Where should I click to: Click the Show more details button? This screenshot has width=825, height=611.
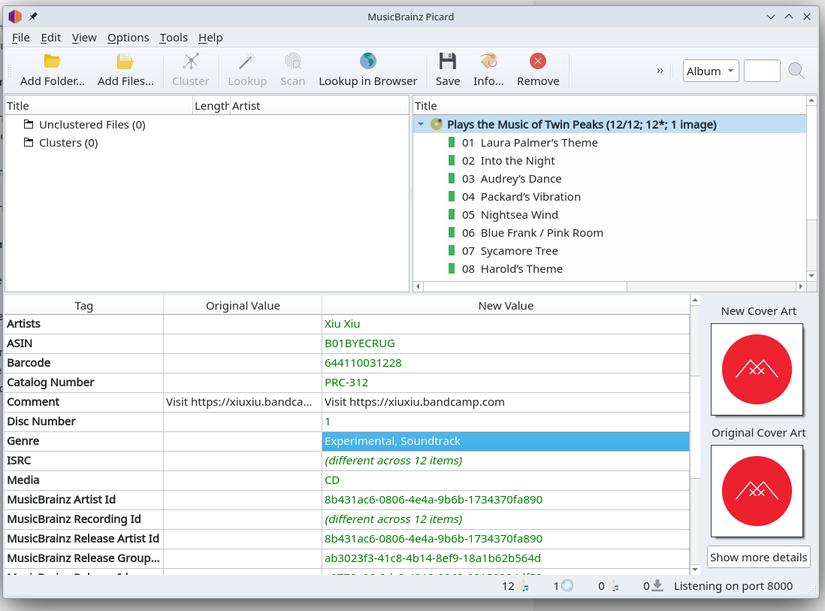(x=758, y=557)
